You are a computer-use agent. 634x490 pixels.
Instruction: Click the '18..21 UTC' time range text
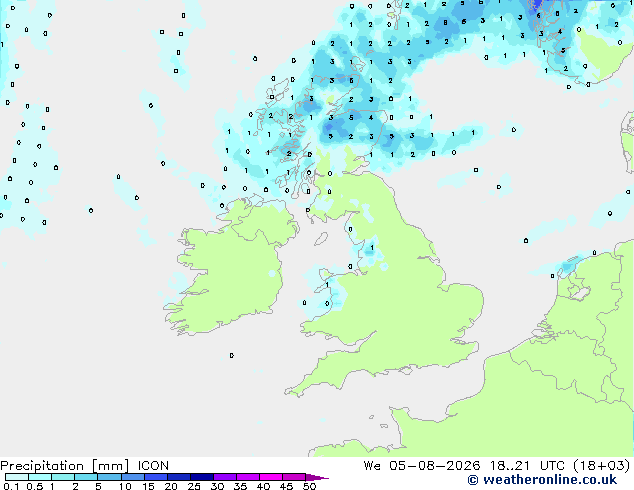527,466
